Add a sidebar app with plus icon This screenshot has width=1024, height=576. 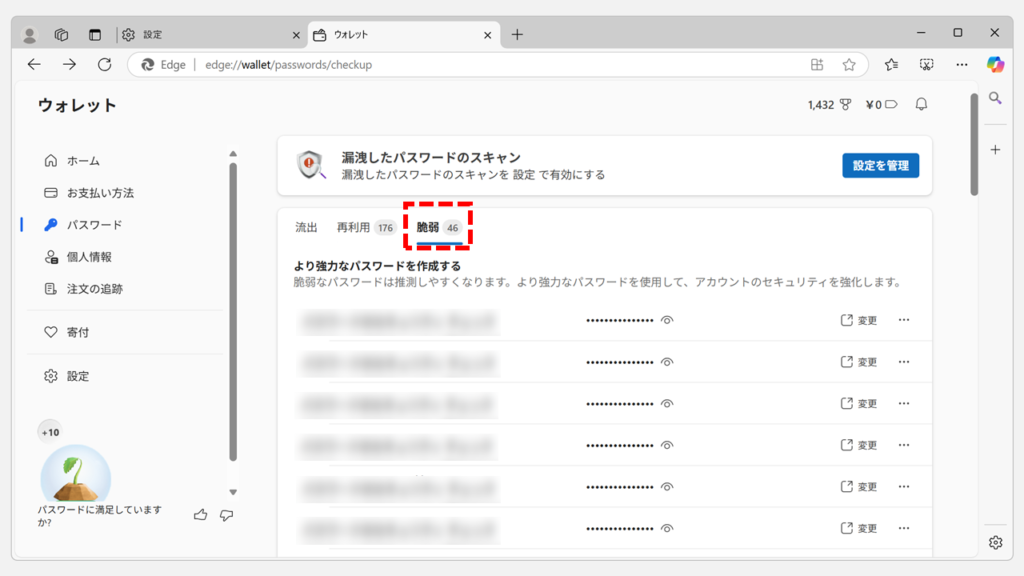pyautogui.click(x=995, y=150)
